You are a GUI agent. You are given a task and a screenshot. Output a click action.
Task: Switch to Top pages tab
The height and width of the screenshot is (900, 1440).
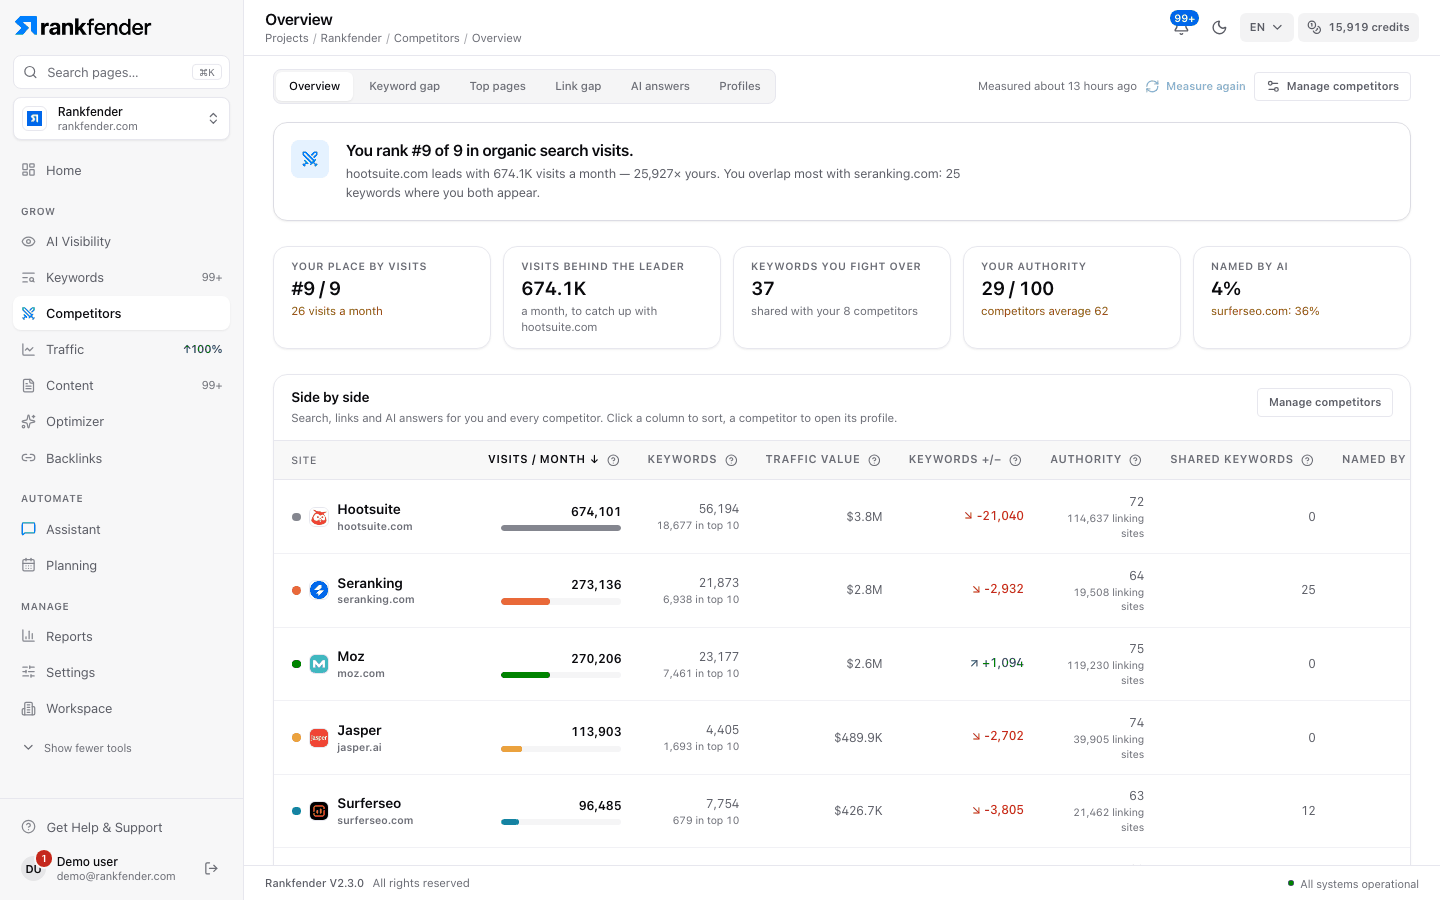pos(497,86)
